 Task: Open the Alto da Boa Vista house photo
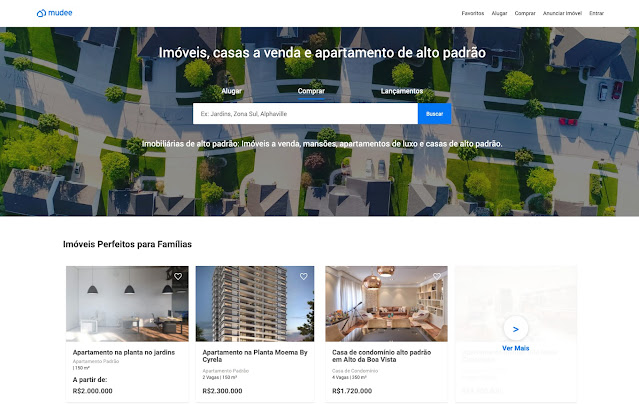pyautogui.click(x=386, y=304)
